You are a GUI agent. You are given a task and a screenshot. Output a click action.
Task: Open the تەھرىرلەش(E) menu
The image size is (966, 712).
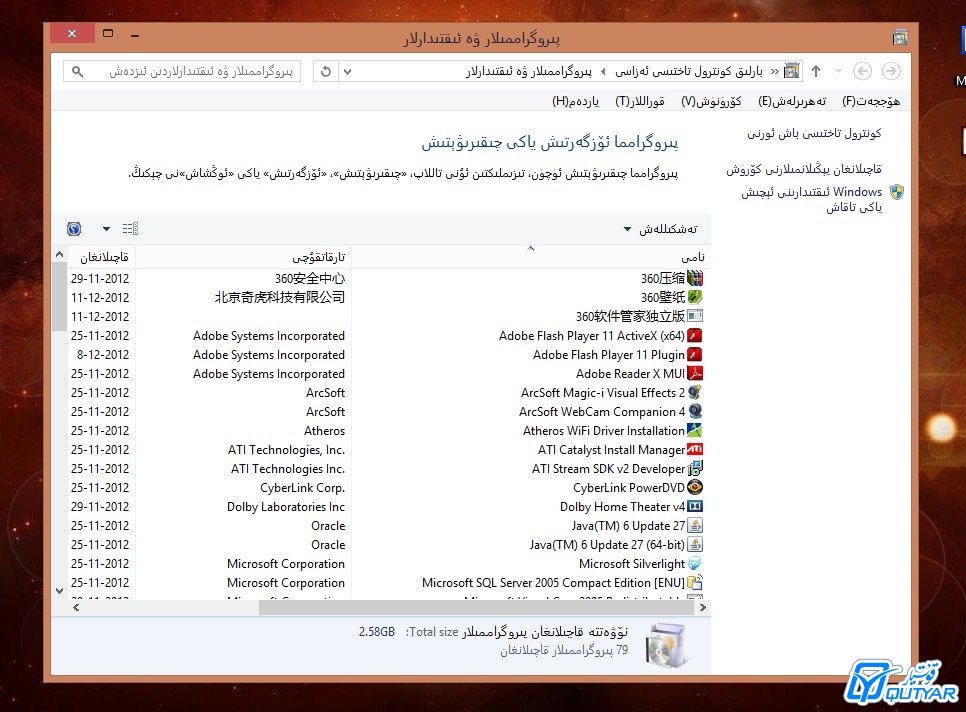click(792, 101)
